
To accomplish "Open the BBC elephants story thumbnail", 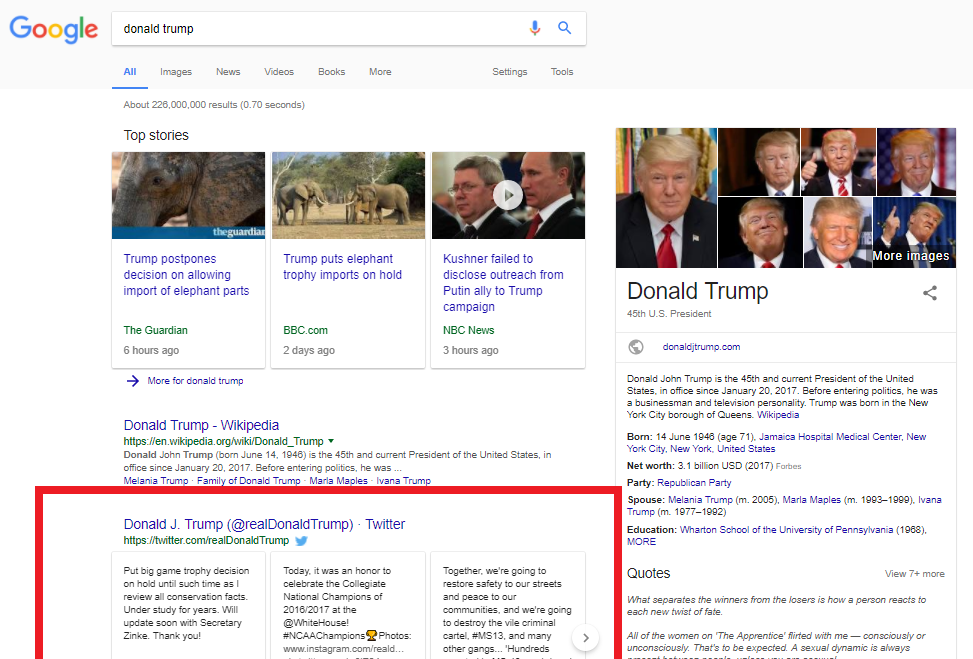I will coord(348,195).
